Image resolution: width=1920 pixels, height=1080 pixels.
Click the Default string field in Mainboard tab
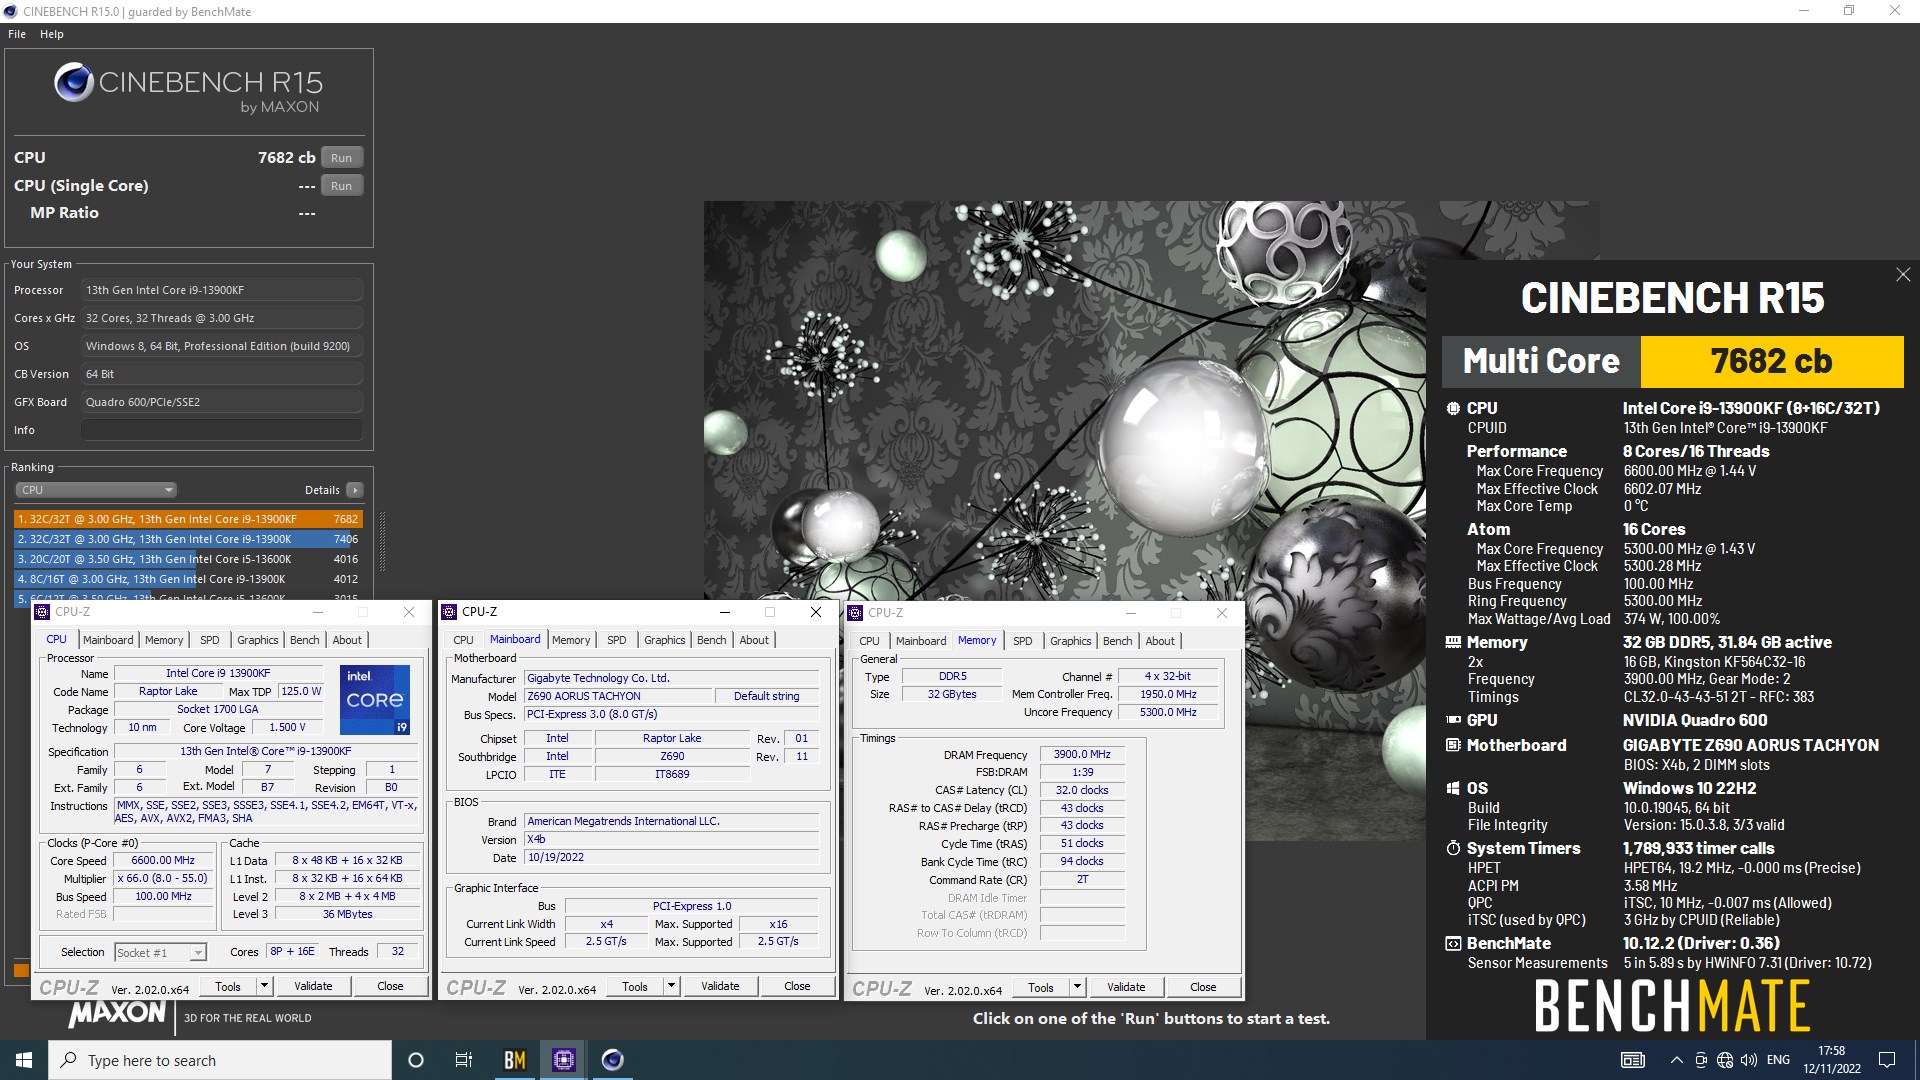click(x=767, y=696)
